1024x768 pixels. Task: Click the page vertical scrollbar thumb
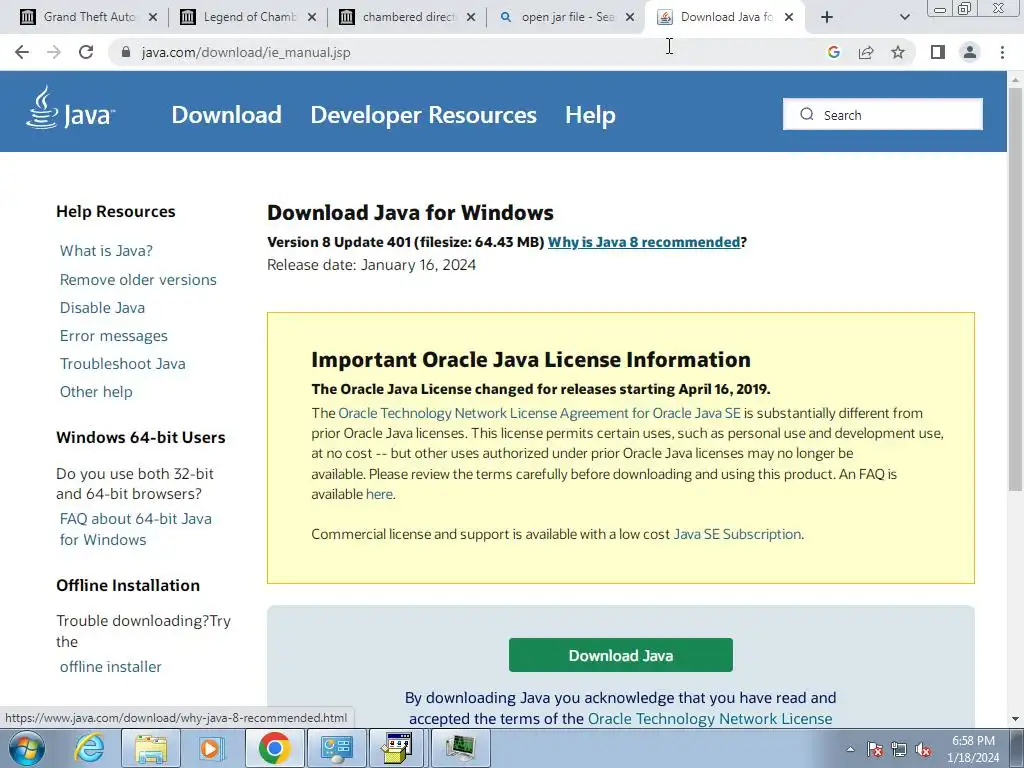1015,287
